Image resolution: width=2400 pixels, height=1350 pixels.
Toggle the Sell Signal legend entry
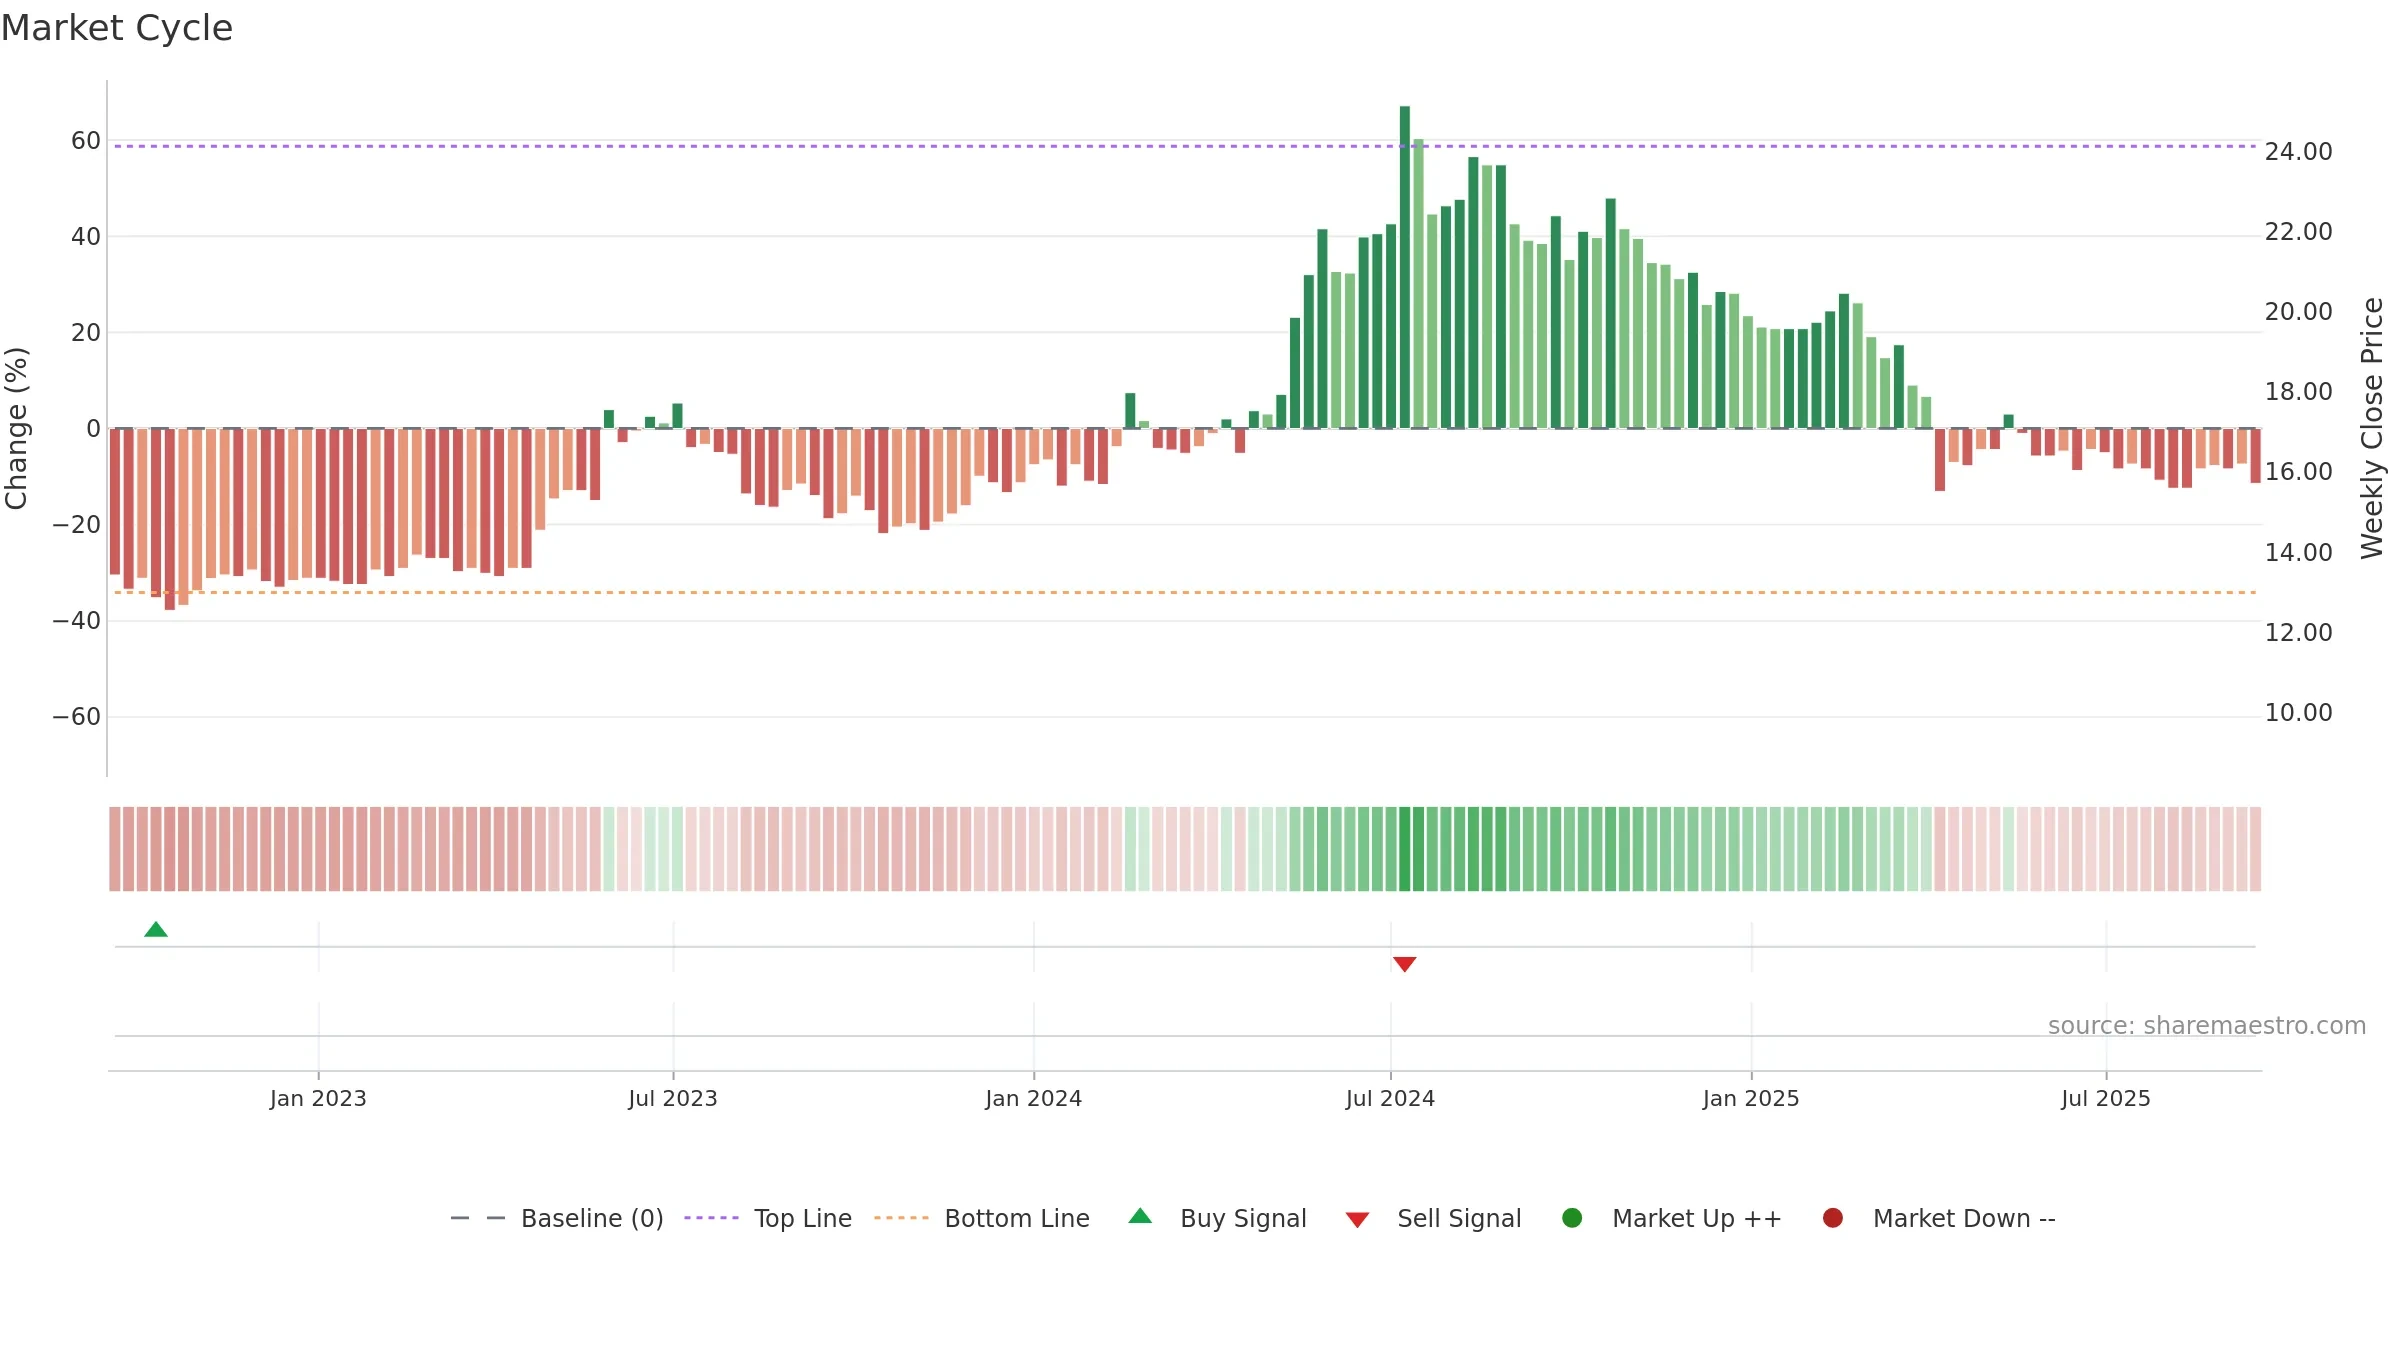[1433, 1218]
